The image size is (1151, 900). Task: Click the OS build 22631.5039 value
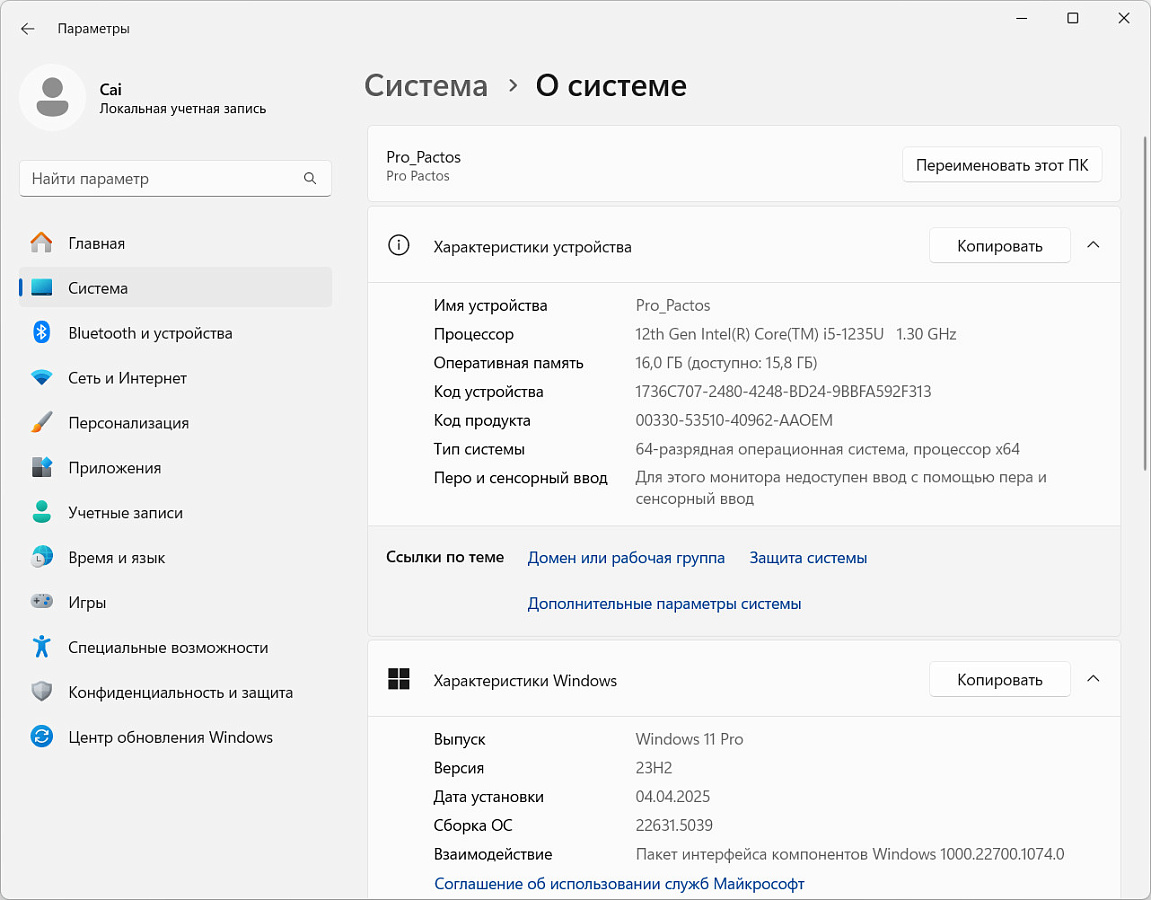pyautogui.click(x=674, y=825)
